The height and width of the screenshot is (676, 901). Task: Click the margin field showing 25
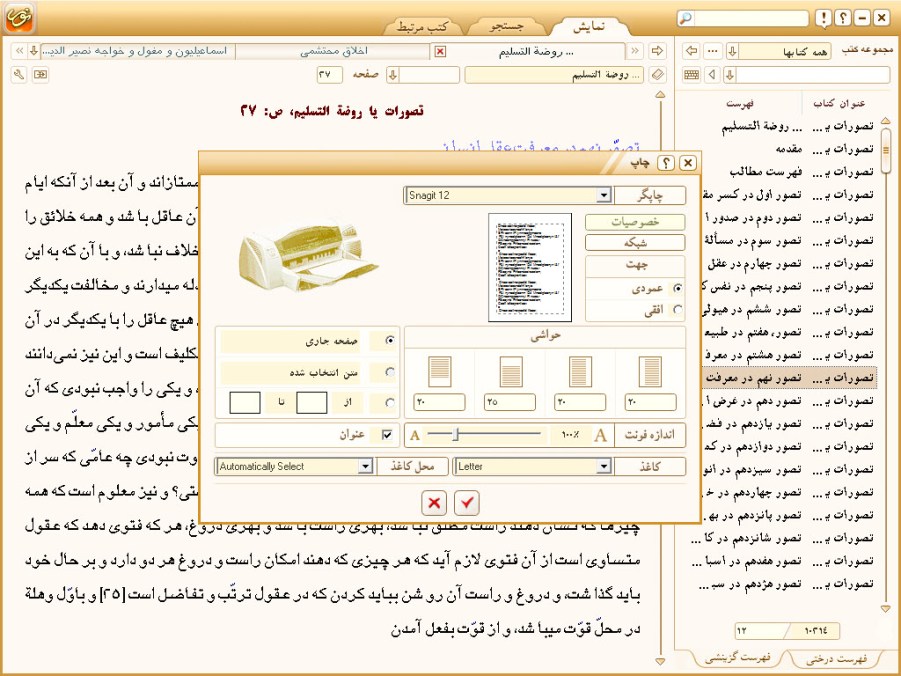[x=510, y=402]
